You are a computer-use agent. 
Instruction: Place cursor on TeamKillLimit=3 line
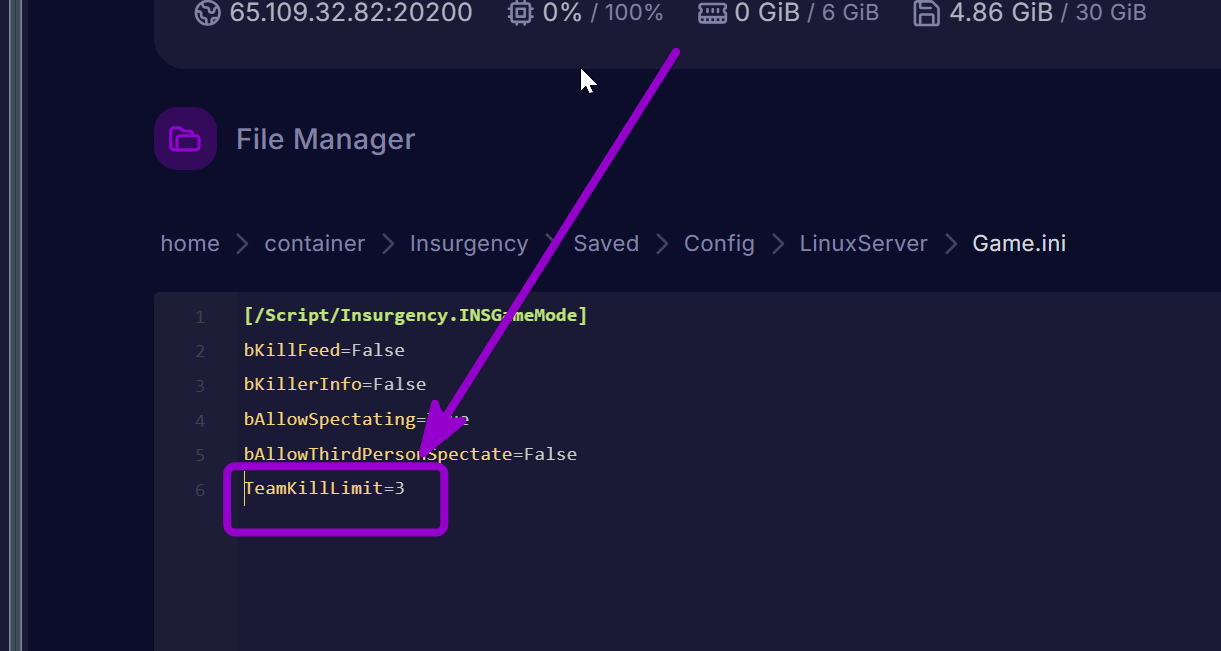[325, 488]
